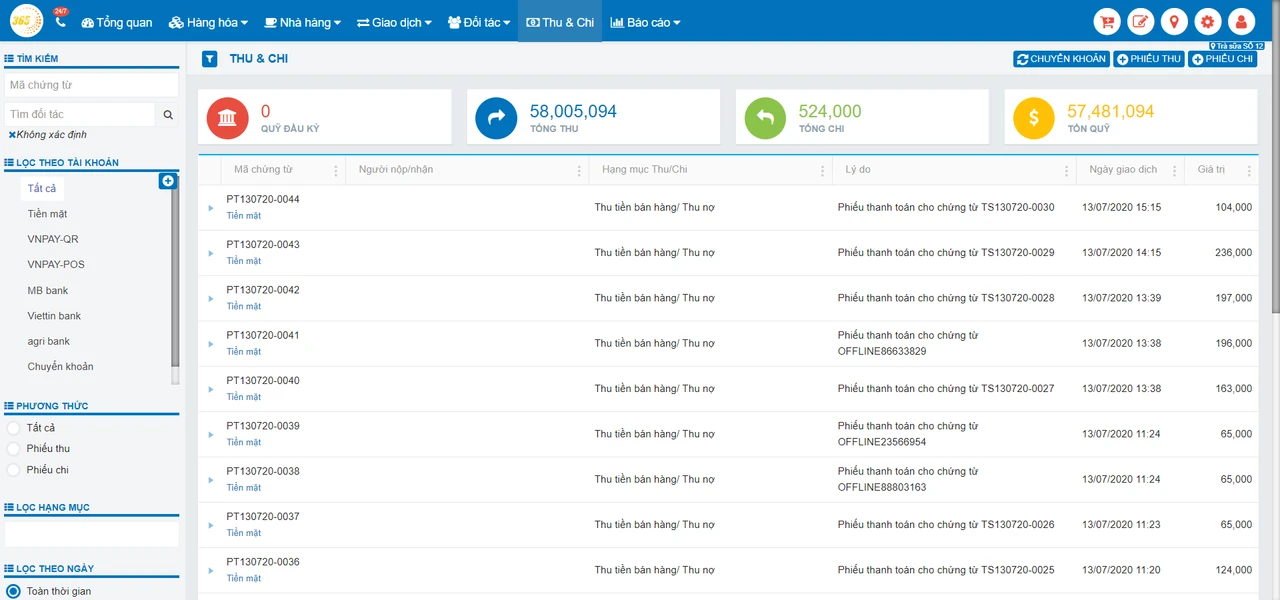
Task: Click the reply arrow icon of Tổng chi
Action: coord(765,118)
